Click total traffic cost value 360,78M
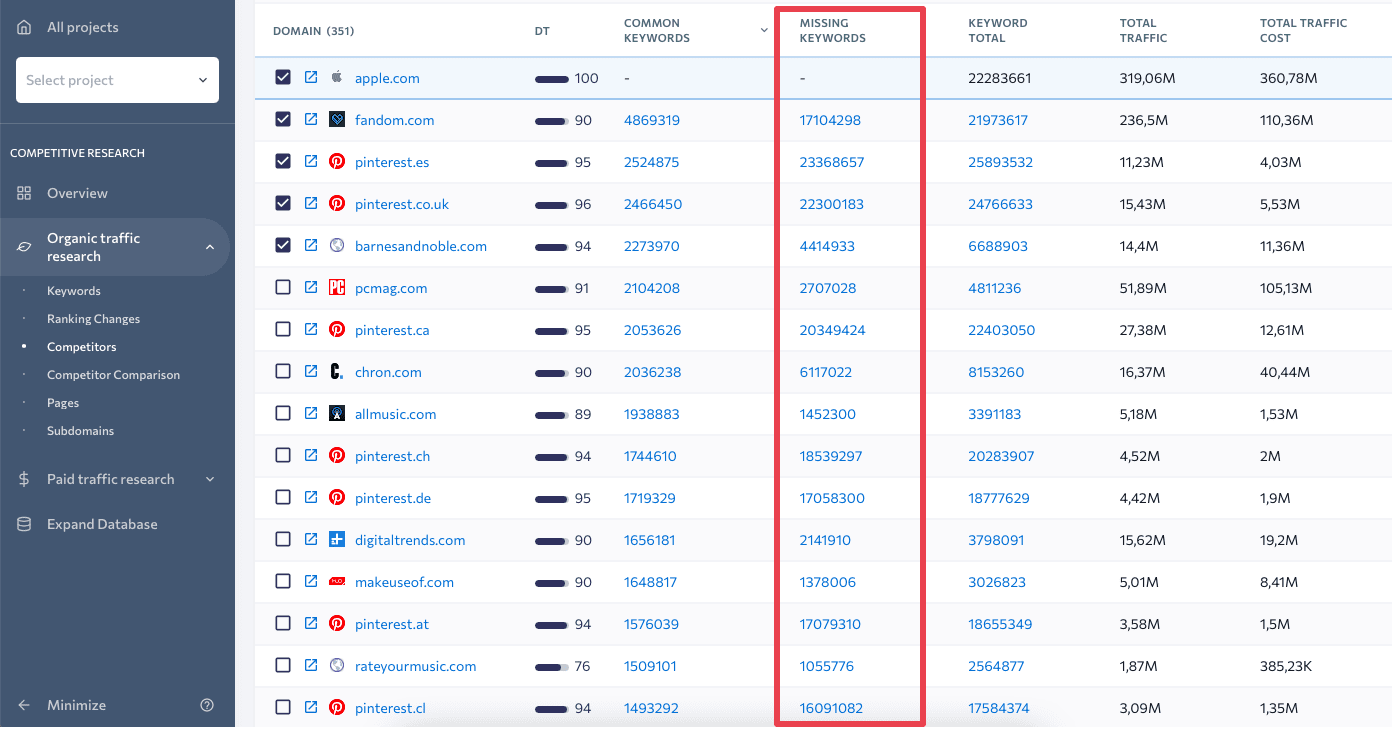This screenshot has height=729, width=1392. (1288, 78)
